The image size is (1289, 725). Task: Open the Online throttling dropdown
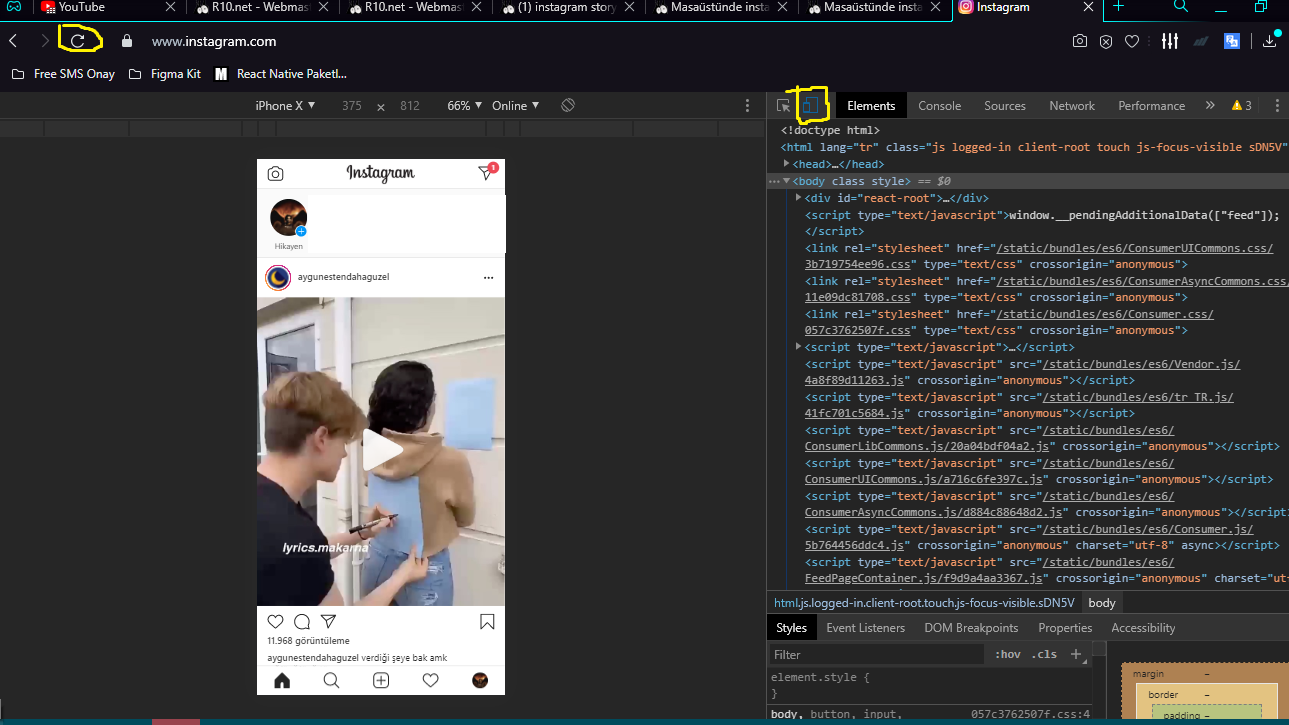click(516, 105)
